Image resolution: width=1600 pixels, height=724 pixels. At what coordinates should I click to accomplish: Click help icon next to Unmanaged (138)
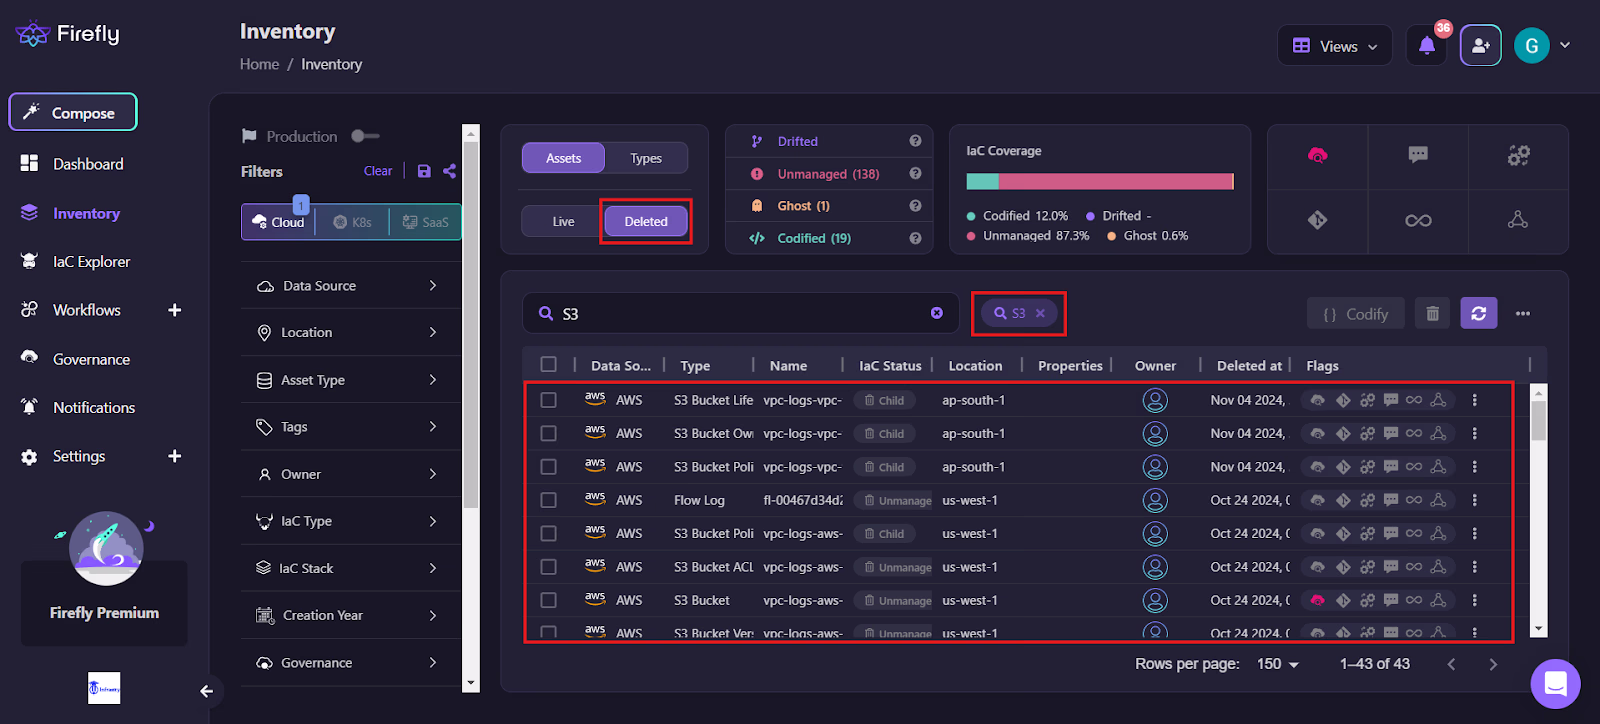tap(915, 173)
